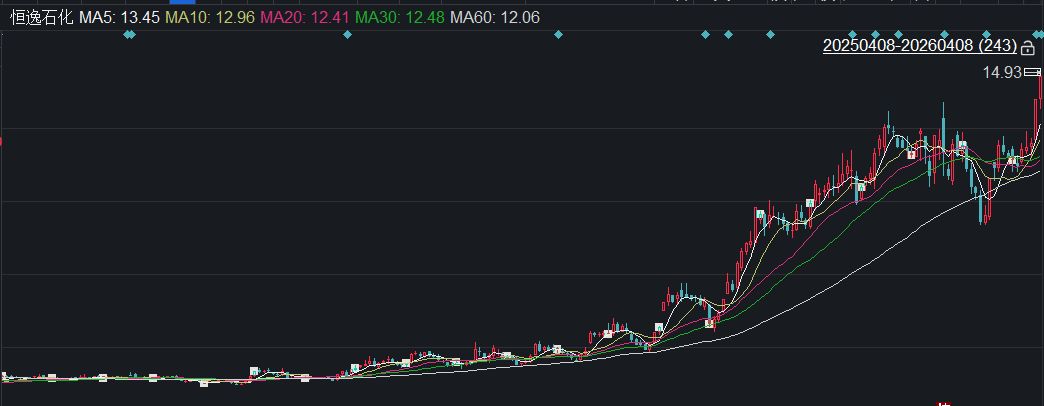The width and height of the screenshot is (1044, 406).
Task: Click the diamond marker beneath the MA30 label
Action: [347, 35]
